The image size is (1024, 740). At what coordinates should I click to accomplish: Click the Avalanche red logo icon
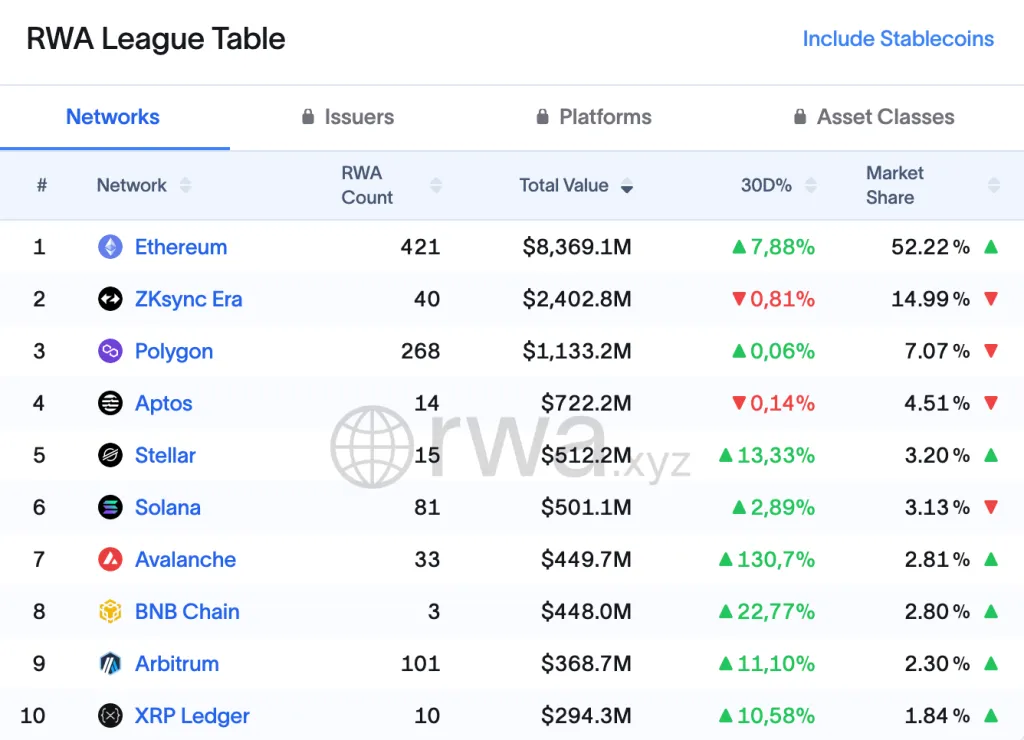point(110,560)
